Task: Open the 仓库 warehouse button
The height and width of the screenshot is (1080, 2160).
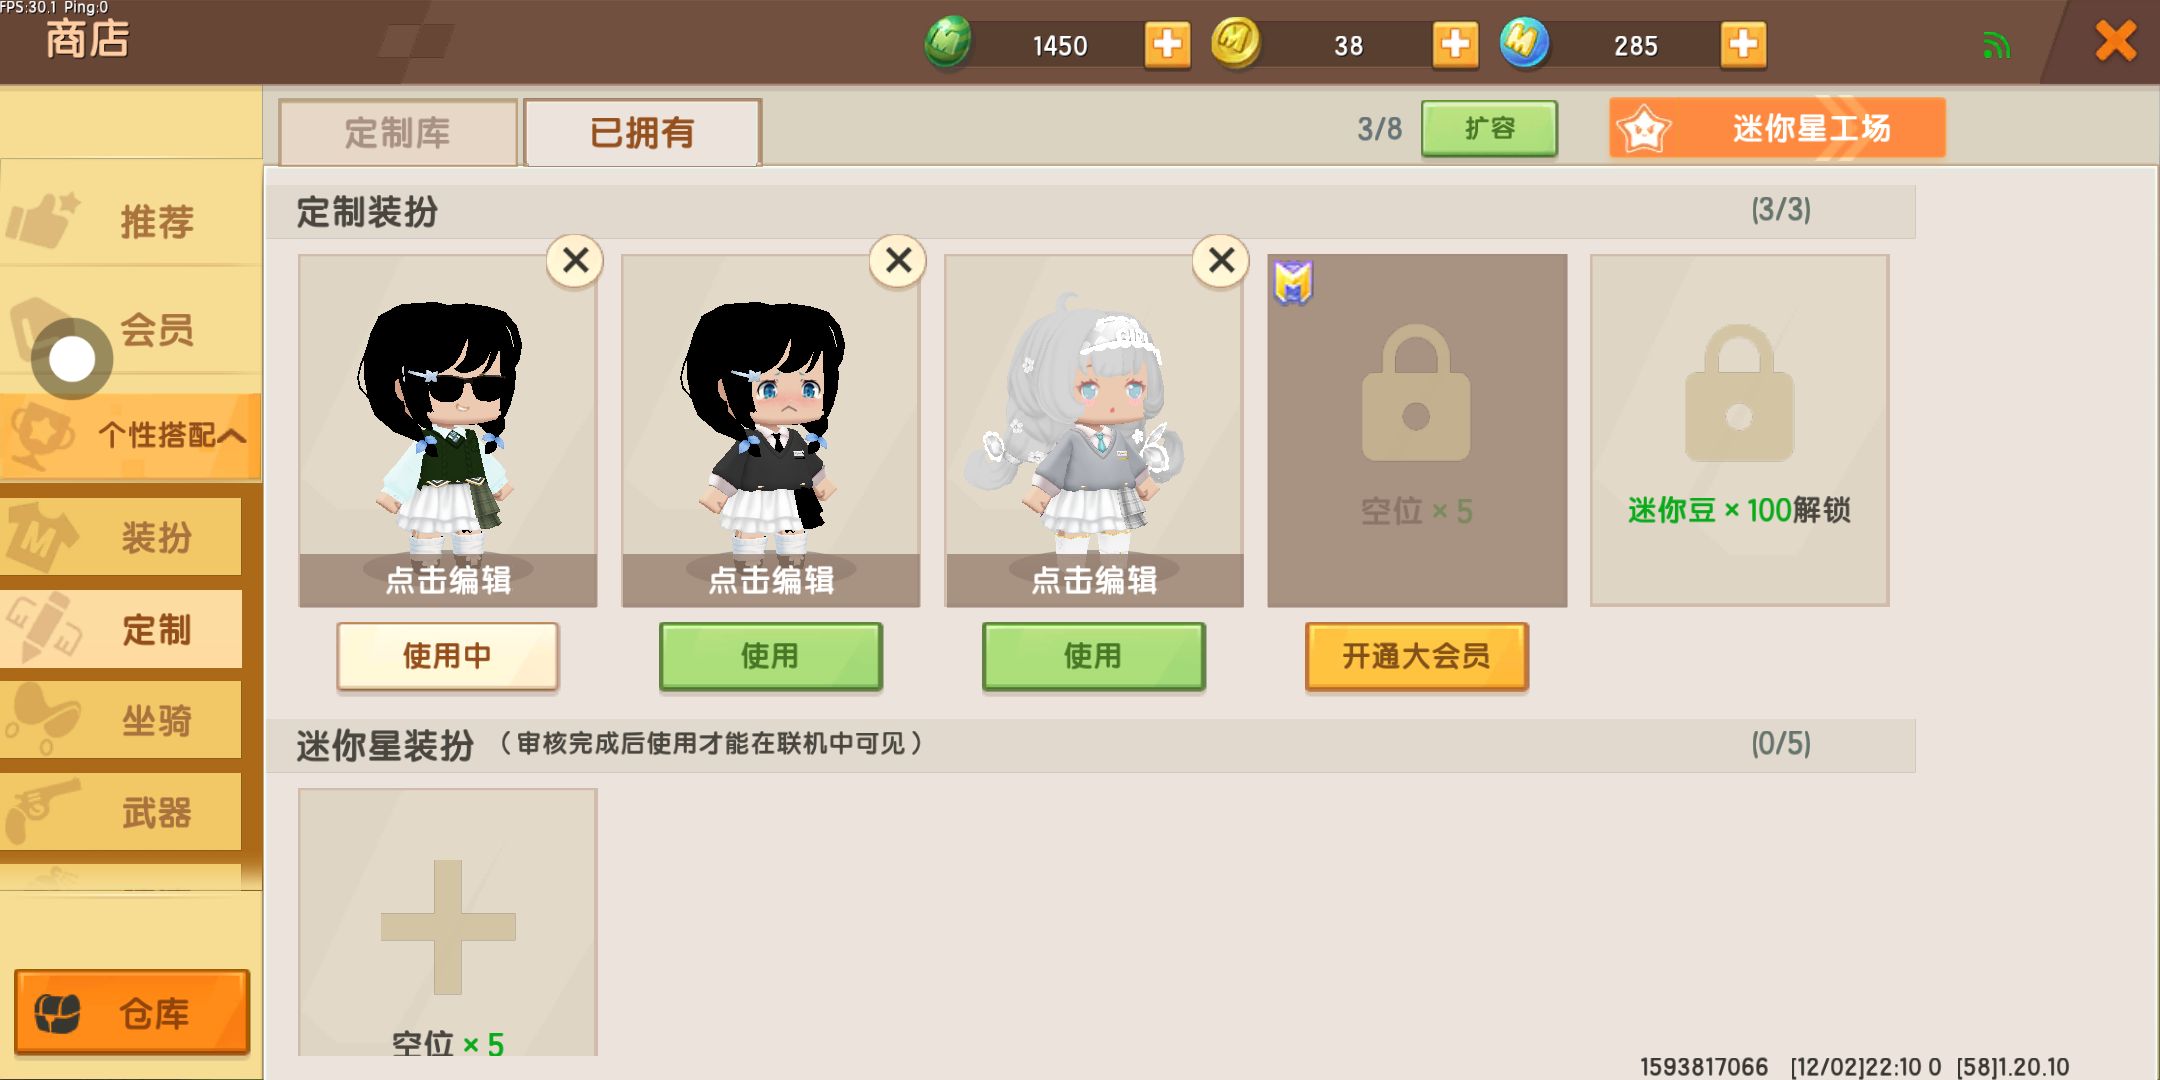Action: coord(132,1012)
